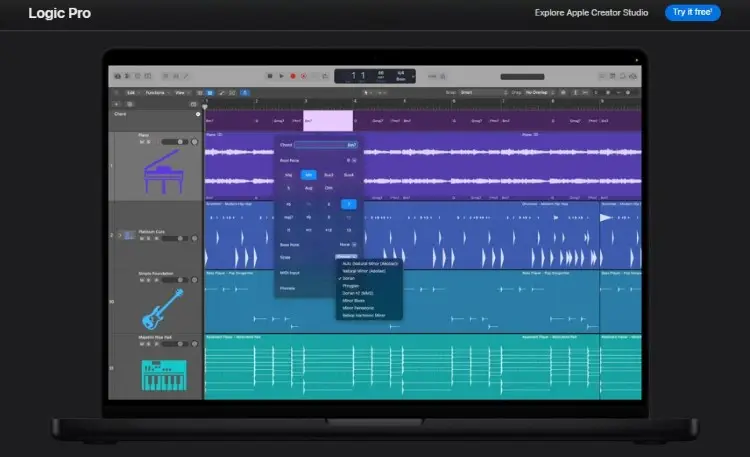Image resolution: width=750 pixels, height=457 pixels.
Task: Click the Piano track volume slider
Action: click(x=175, y=142)
